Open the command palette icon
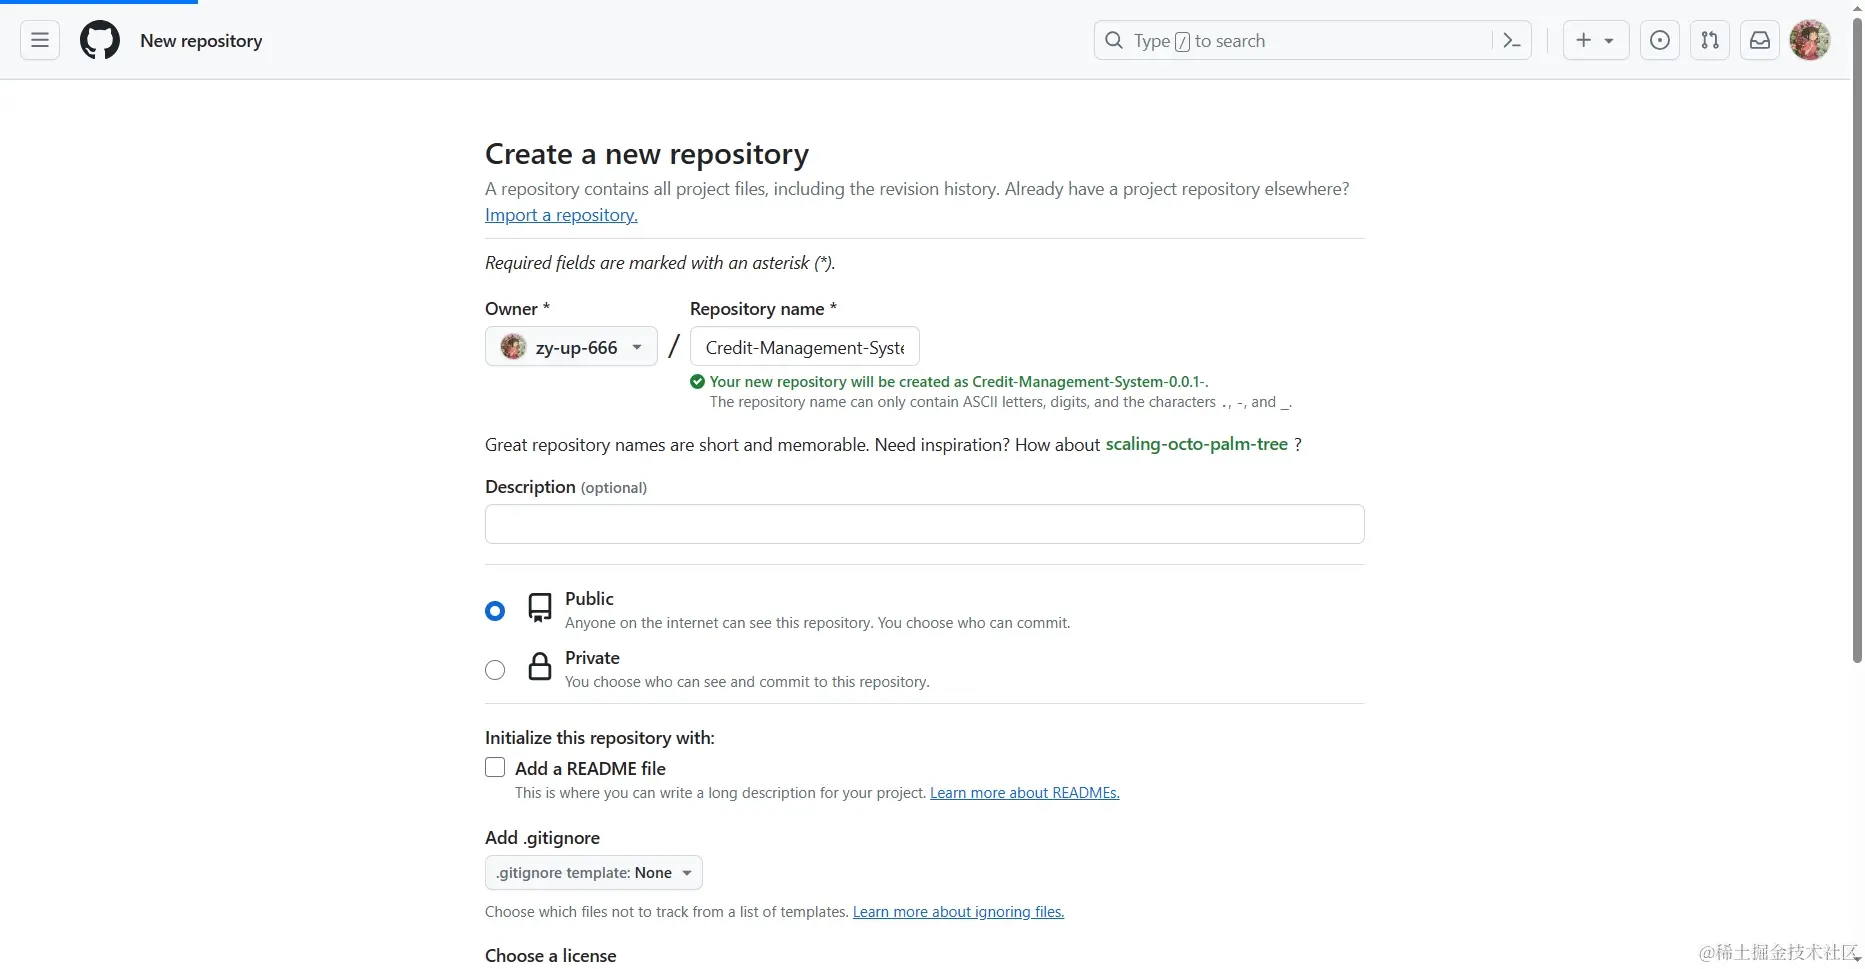The image size is (1865, 969). (1512, 41)
